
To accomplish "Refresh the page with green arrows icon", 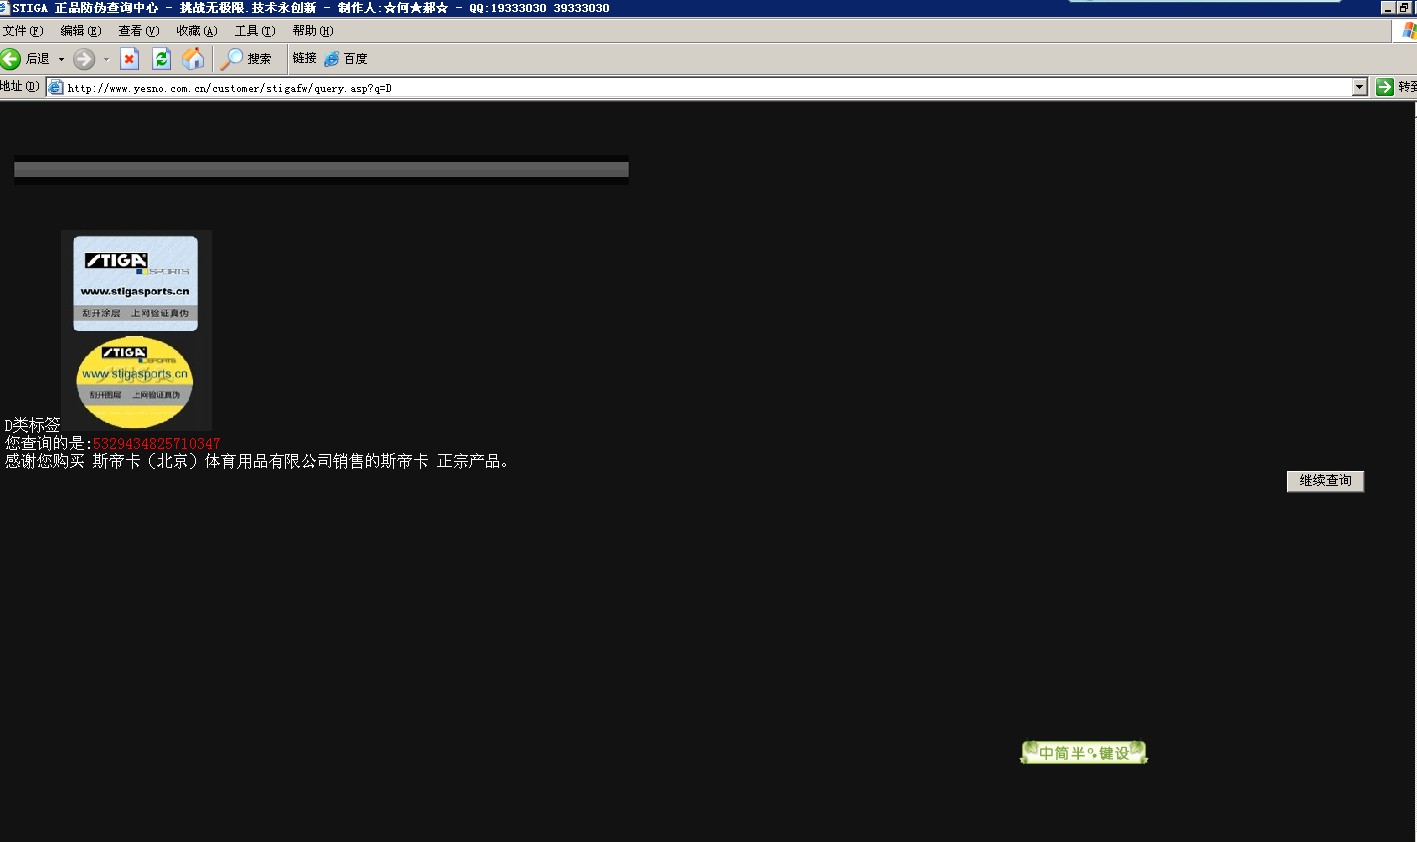I will point(161,59).
